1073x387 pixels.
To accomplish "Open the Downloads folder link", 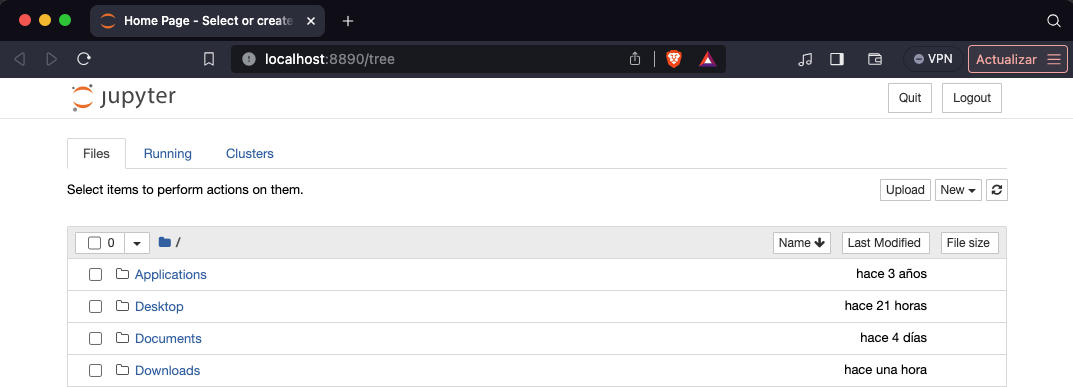I will coord(168,371).
